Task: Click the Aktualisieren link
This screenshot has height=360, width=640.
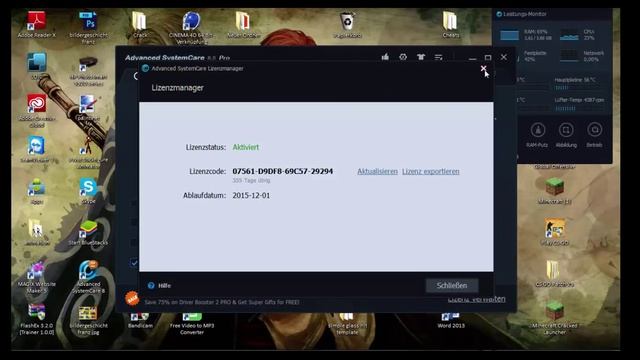Action: 377,171
